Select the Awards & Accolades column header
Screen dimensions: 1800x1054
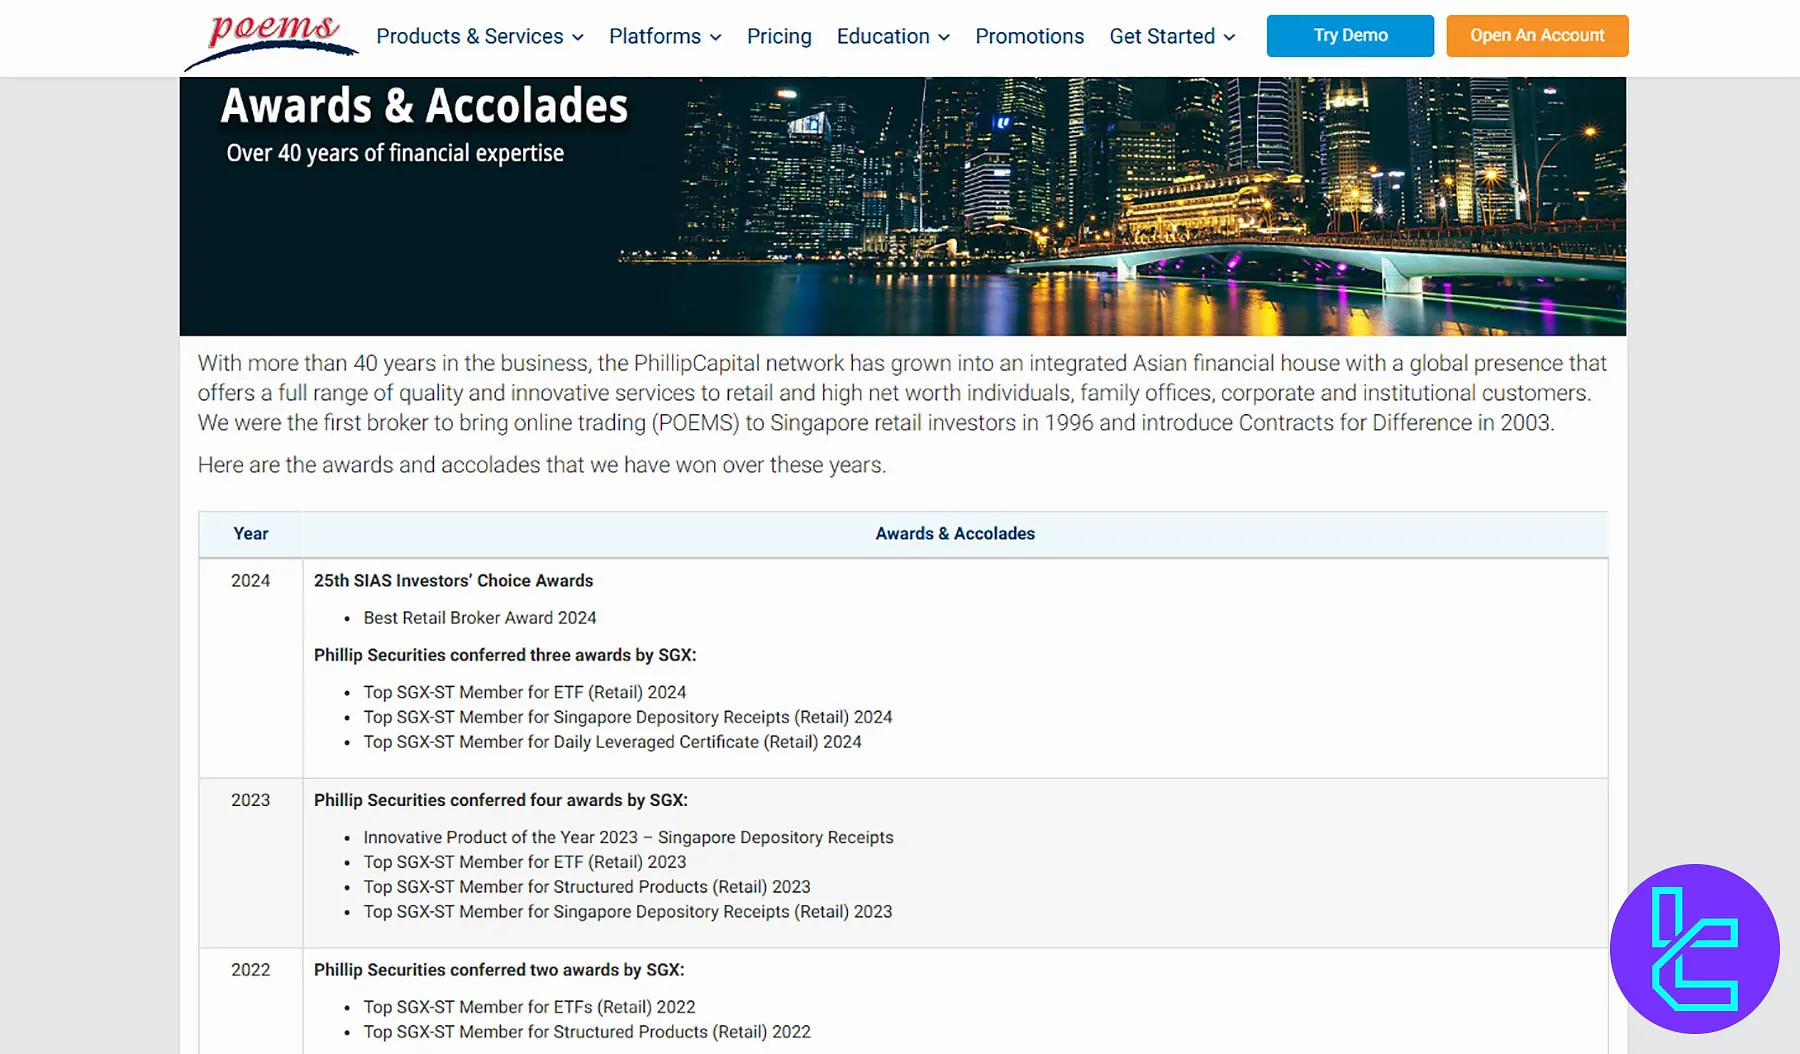tap(955, 534)
